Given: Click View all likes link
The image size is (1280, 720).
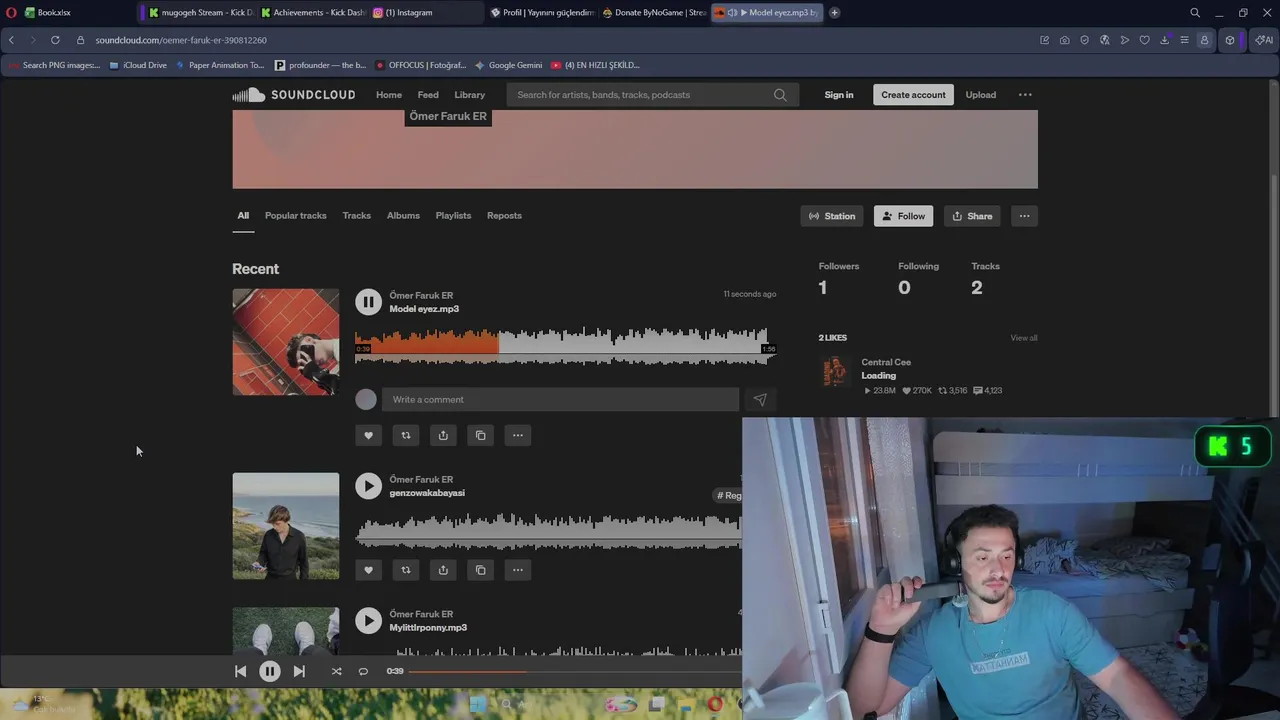Looking at the screenshot, I should [1024, 338].
